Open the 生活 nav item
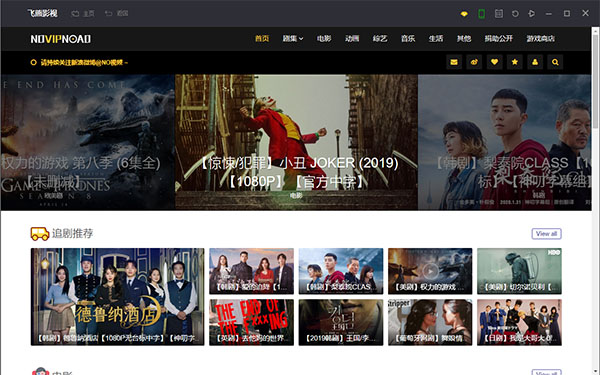The width and height of the screenshot is (600, 375). [x=436, y=39]
